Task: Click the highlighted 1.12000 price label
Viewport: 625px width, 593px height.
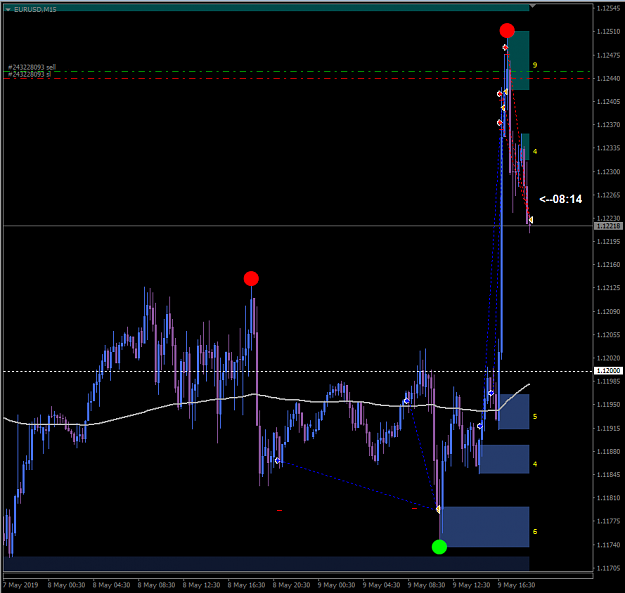Action: click(608, 371)
